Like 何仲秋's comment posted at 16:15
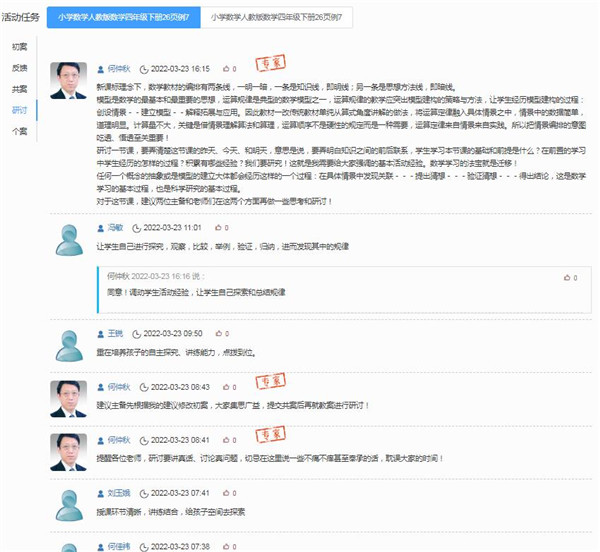Viewport: 600px width, 552px height. click(225, 70)
